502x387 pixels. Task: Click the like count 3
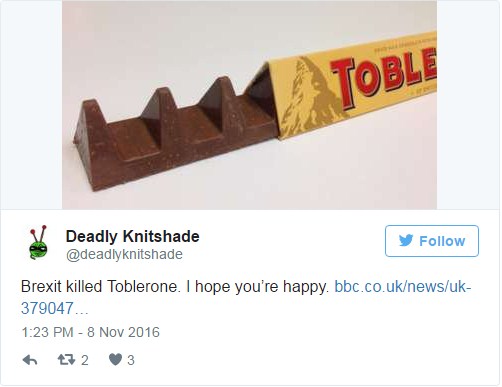point(131,360)
